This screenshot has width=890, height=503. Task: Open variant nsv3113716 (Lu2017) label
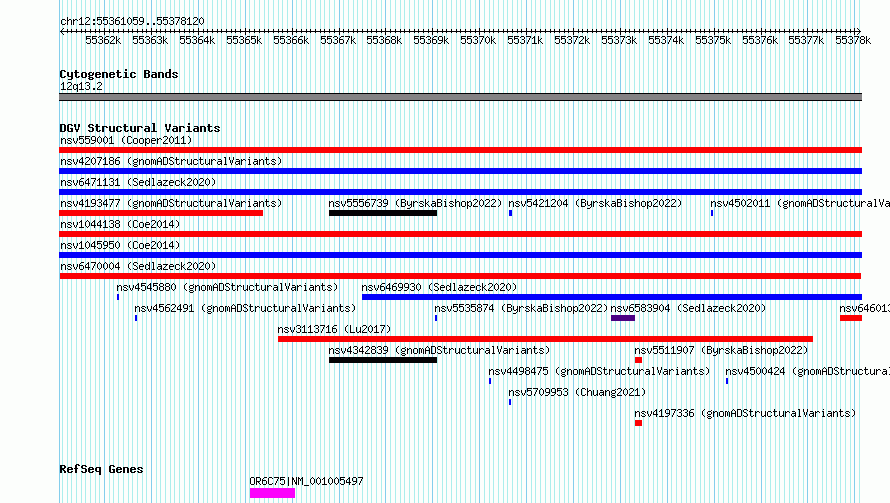(334, 329)
